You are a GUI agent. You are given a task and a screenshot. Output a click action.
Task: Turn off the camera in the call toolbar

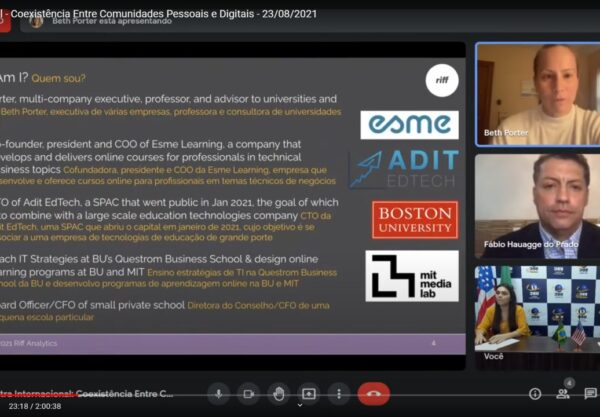248,394
